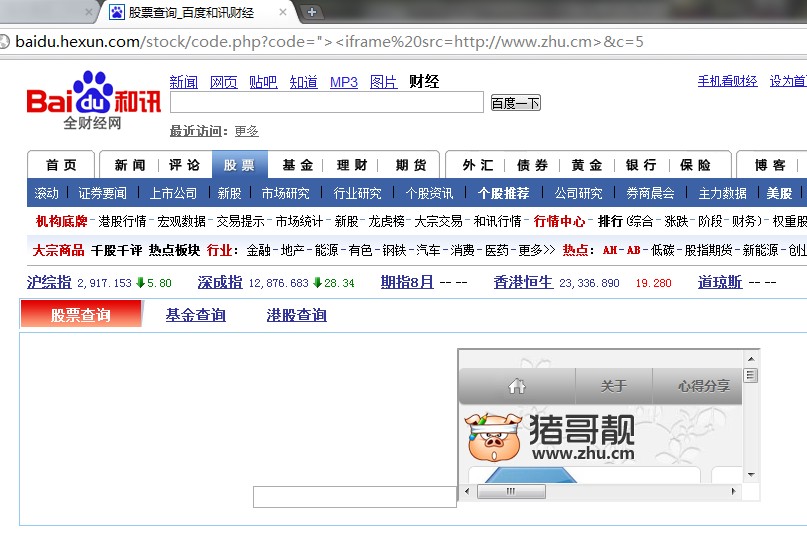The height and width of the screenshot is (541, 807).
Task: Click the iframe vertical scrollbar thumb
Action: 751,375
